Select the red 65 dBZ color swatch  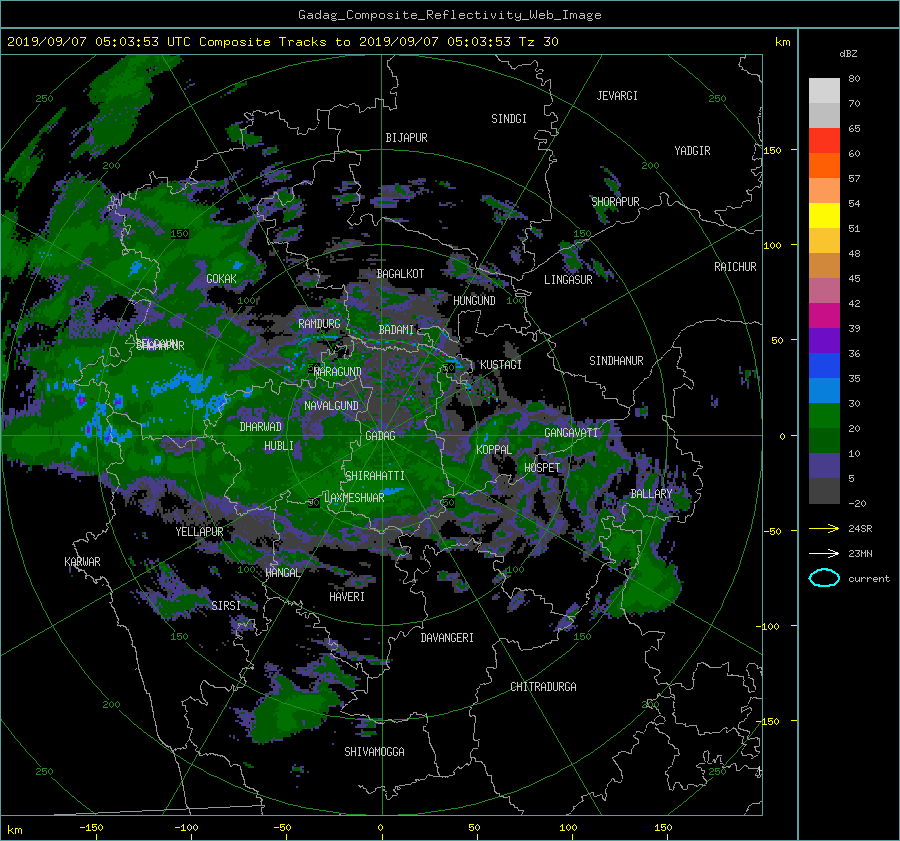point(824,140)
